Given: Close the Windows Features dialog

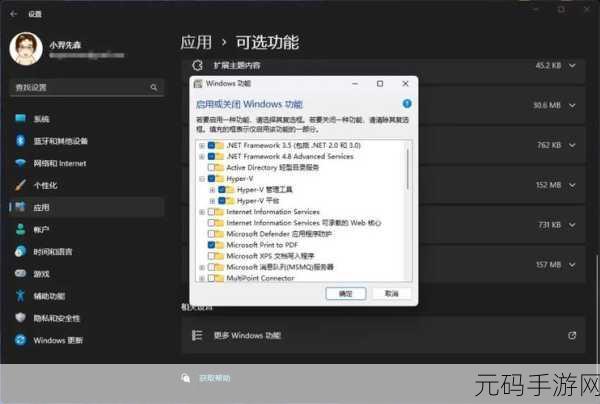Looking at the screenshot, I should 406,84.
